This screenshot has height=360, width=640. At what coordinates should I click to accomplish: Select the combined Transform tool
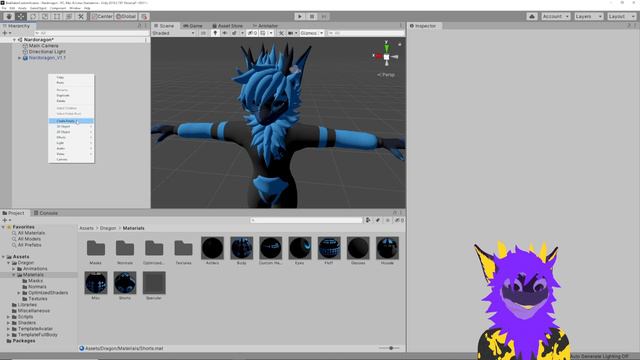(x=69, y=16)
